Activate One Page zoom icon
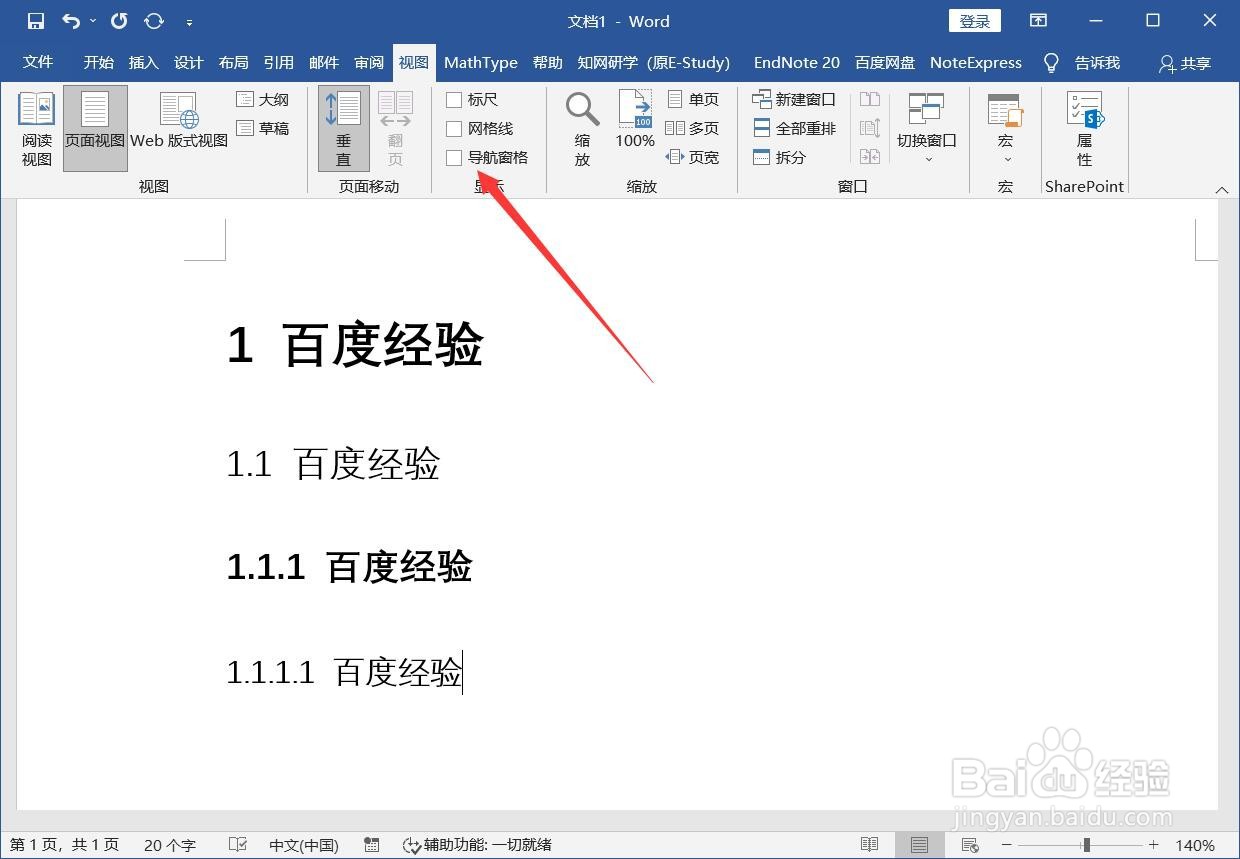The image size is (1240, 859). coord(696,98)
